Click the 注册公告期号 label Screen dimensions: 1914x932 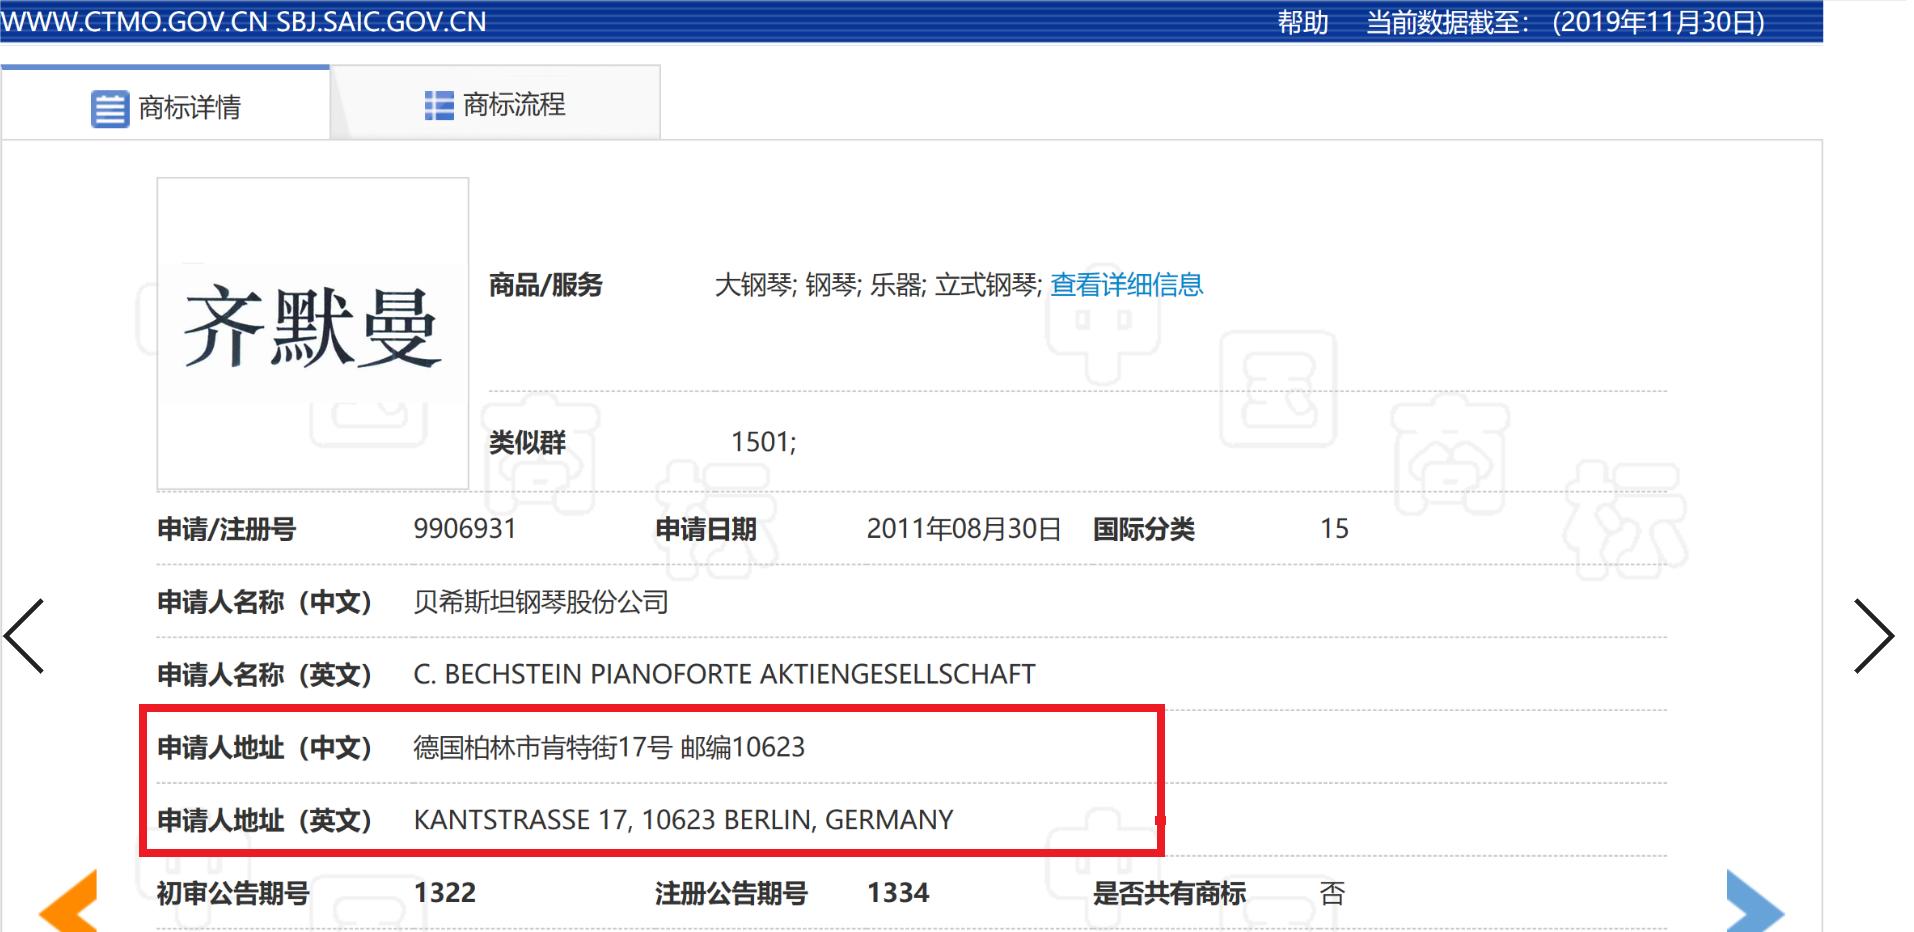pyautogui.click(x=731, y=893)
